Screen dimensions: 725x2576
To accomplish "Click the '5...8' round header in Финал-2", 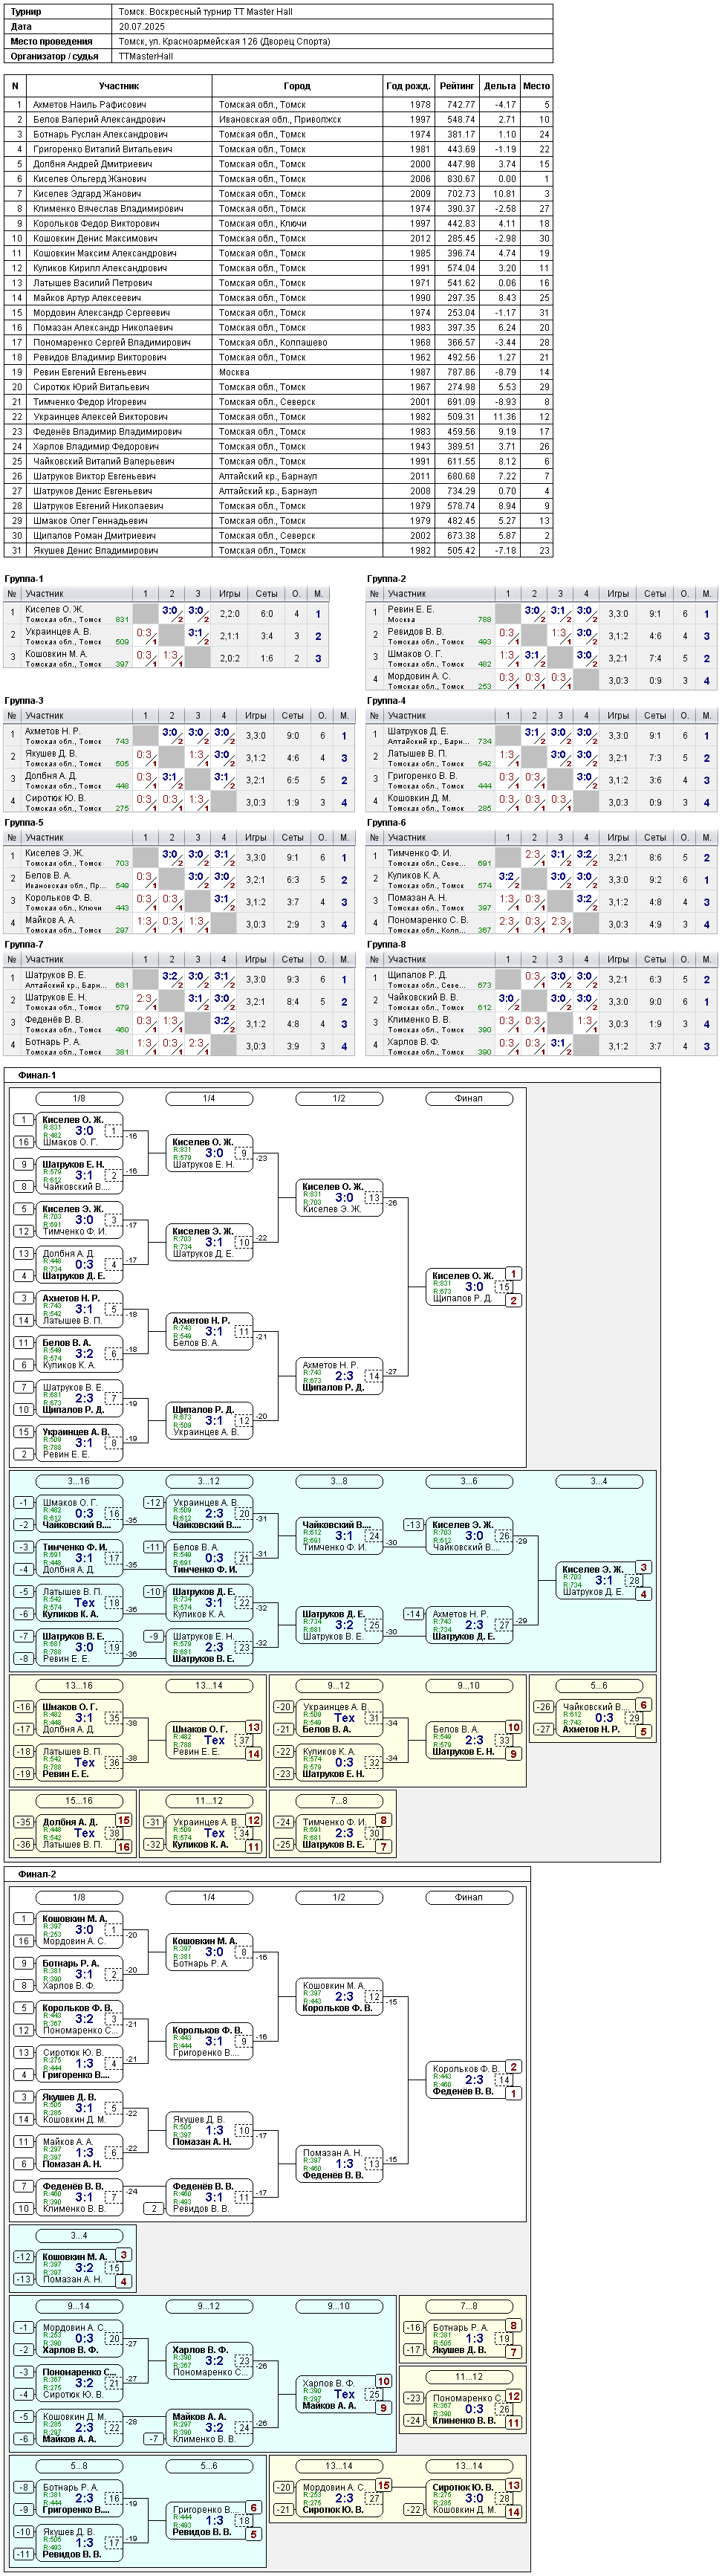I will (79, 2467).
